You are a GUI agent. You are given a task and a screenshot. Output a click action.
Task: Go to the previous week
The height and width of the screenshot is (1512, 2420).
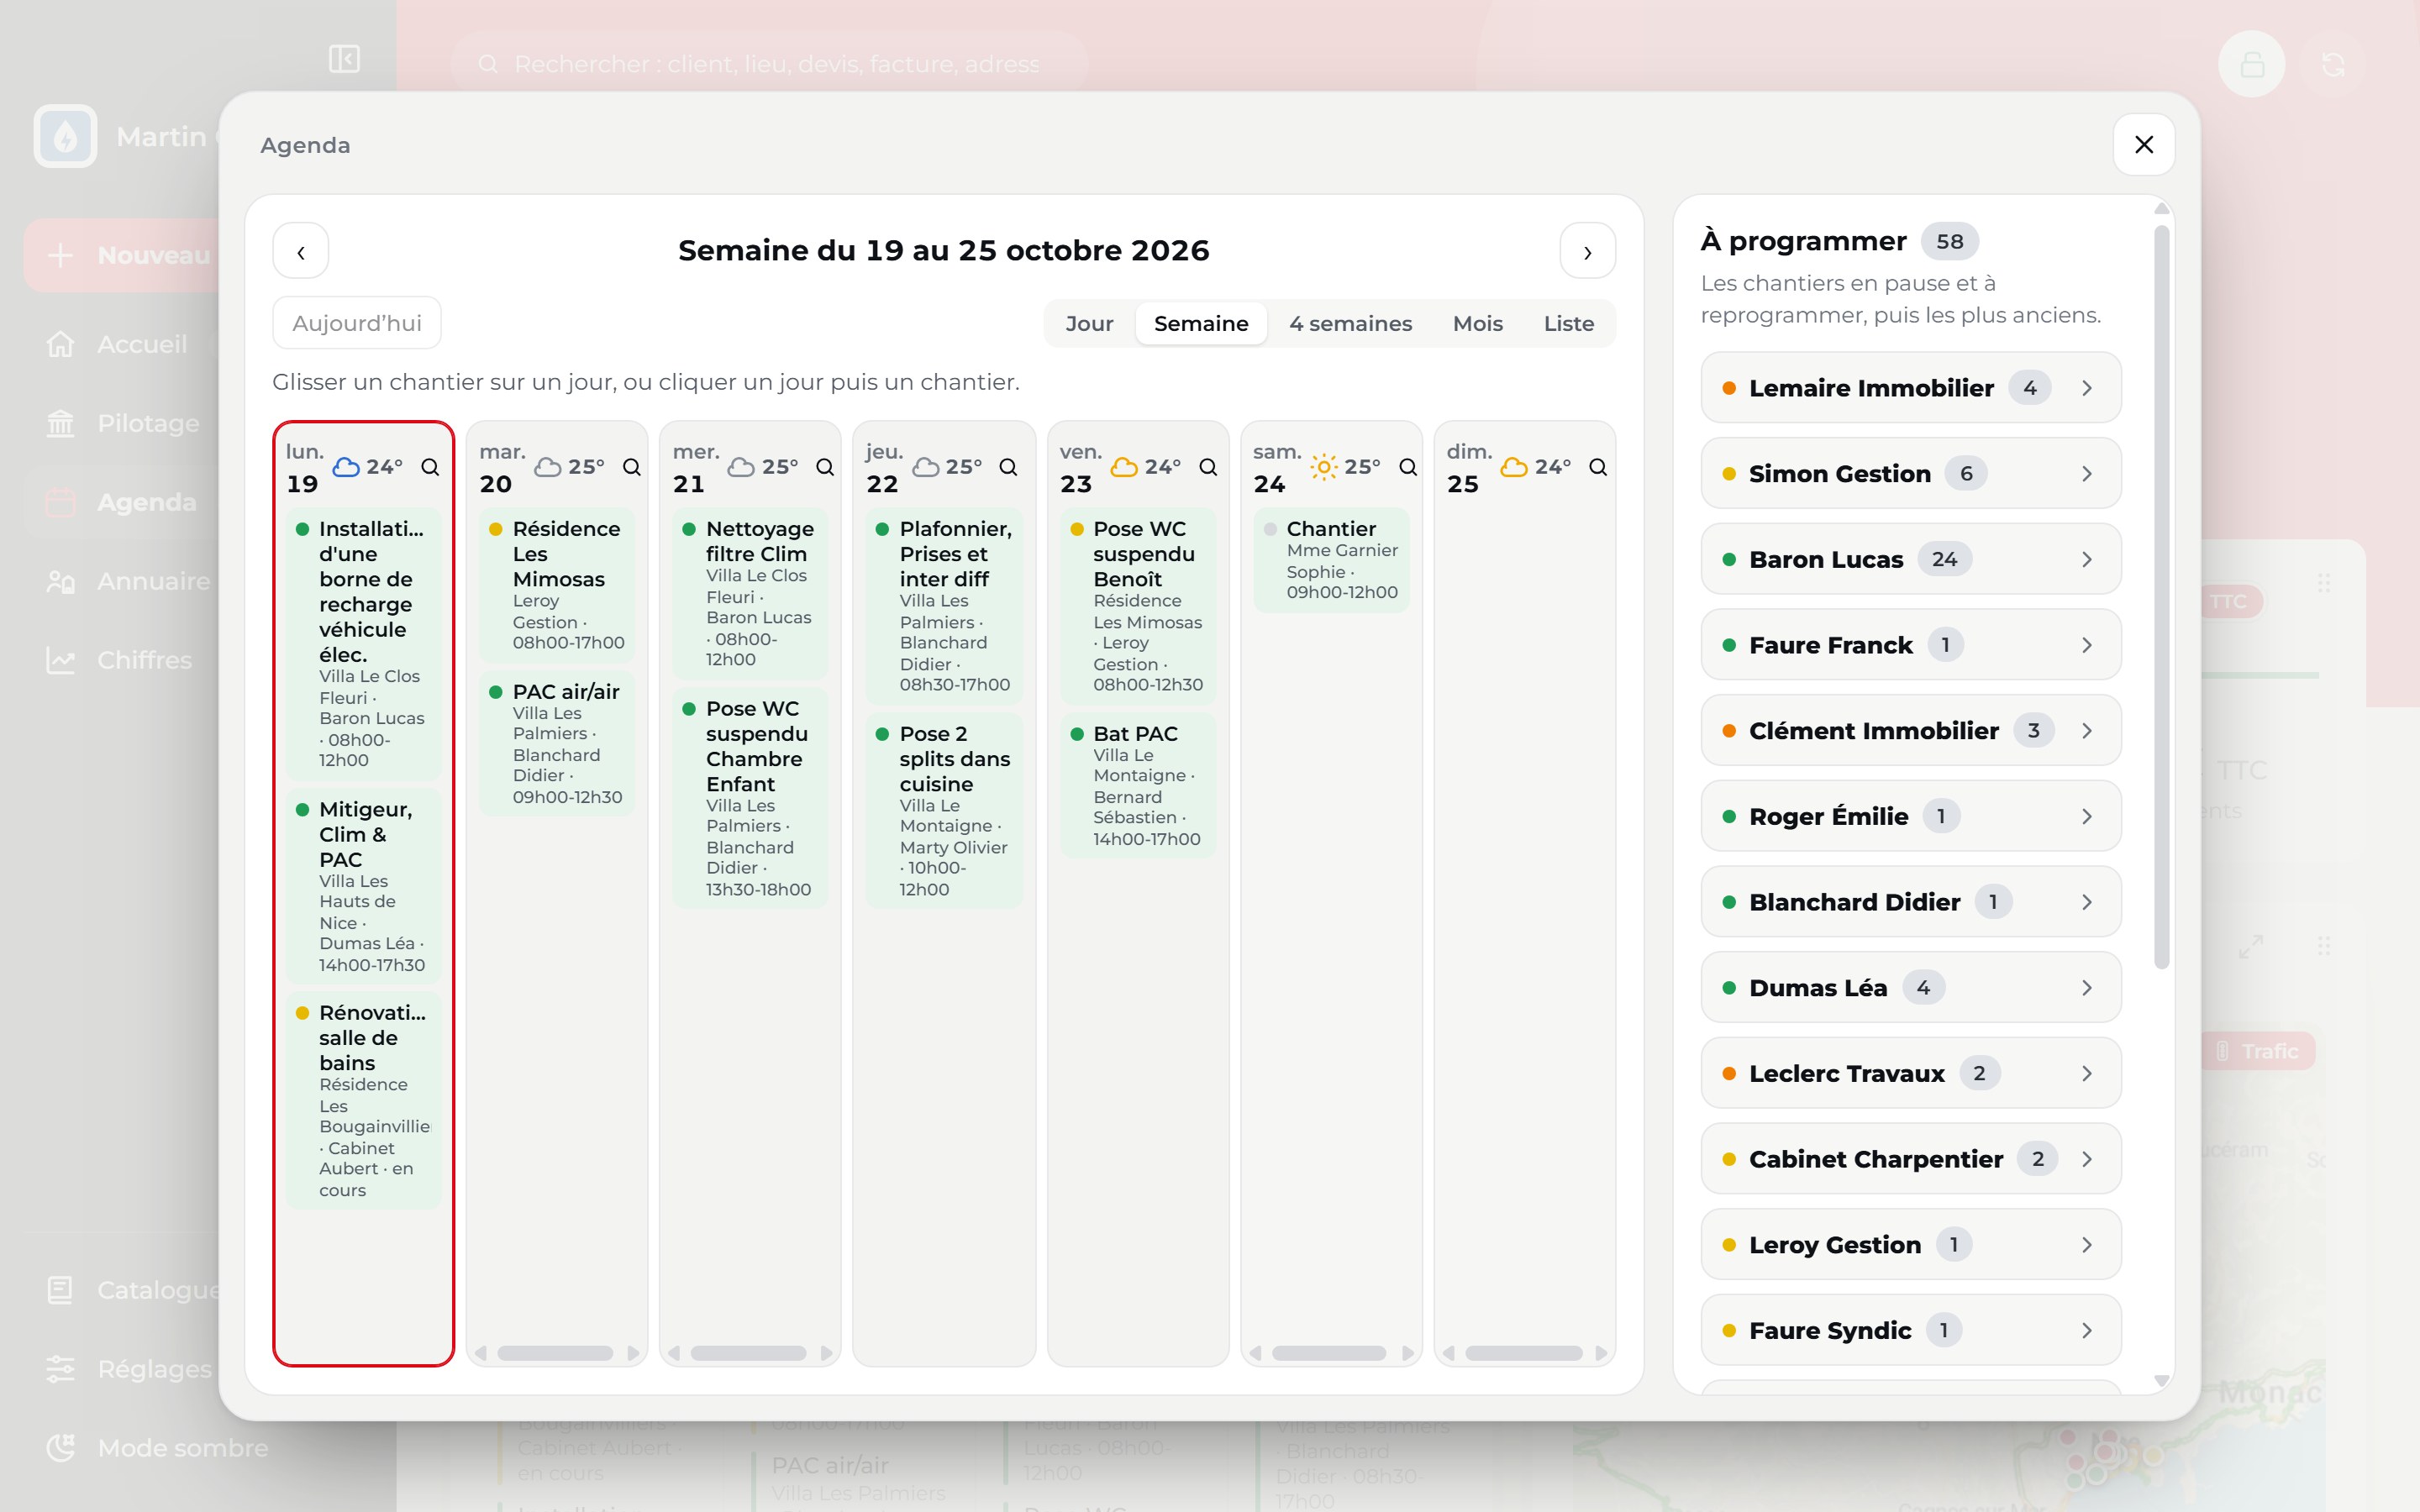(301, 251)
